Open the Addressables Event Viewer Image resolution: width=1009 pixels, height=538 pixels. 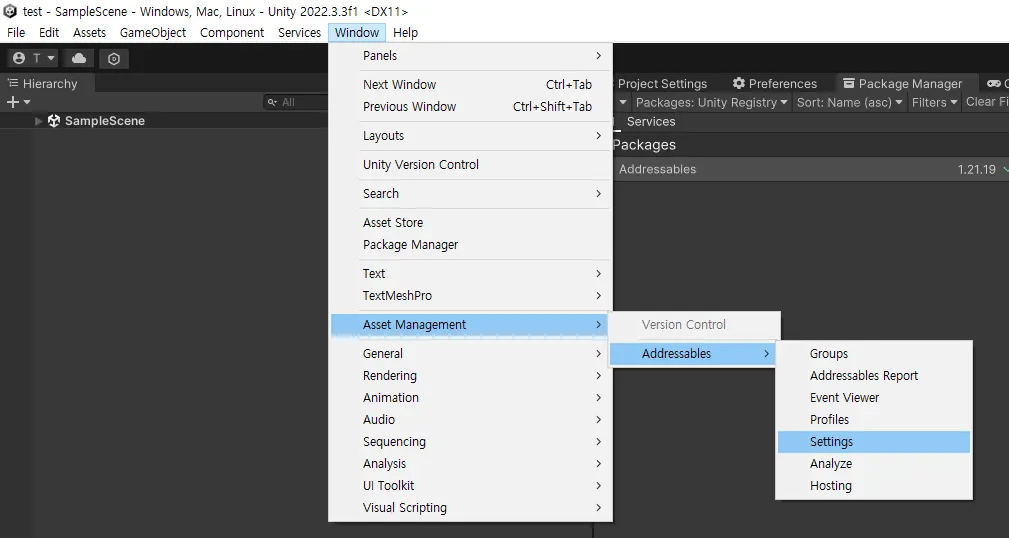[874, 398]
